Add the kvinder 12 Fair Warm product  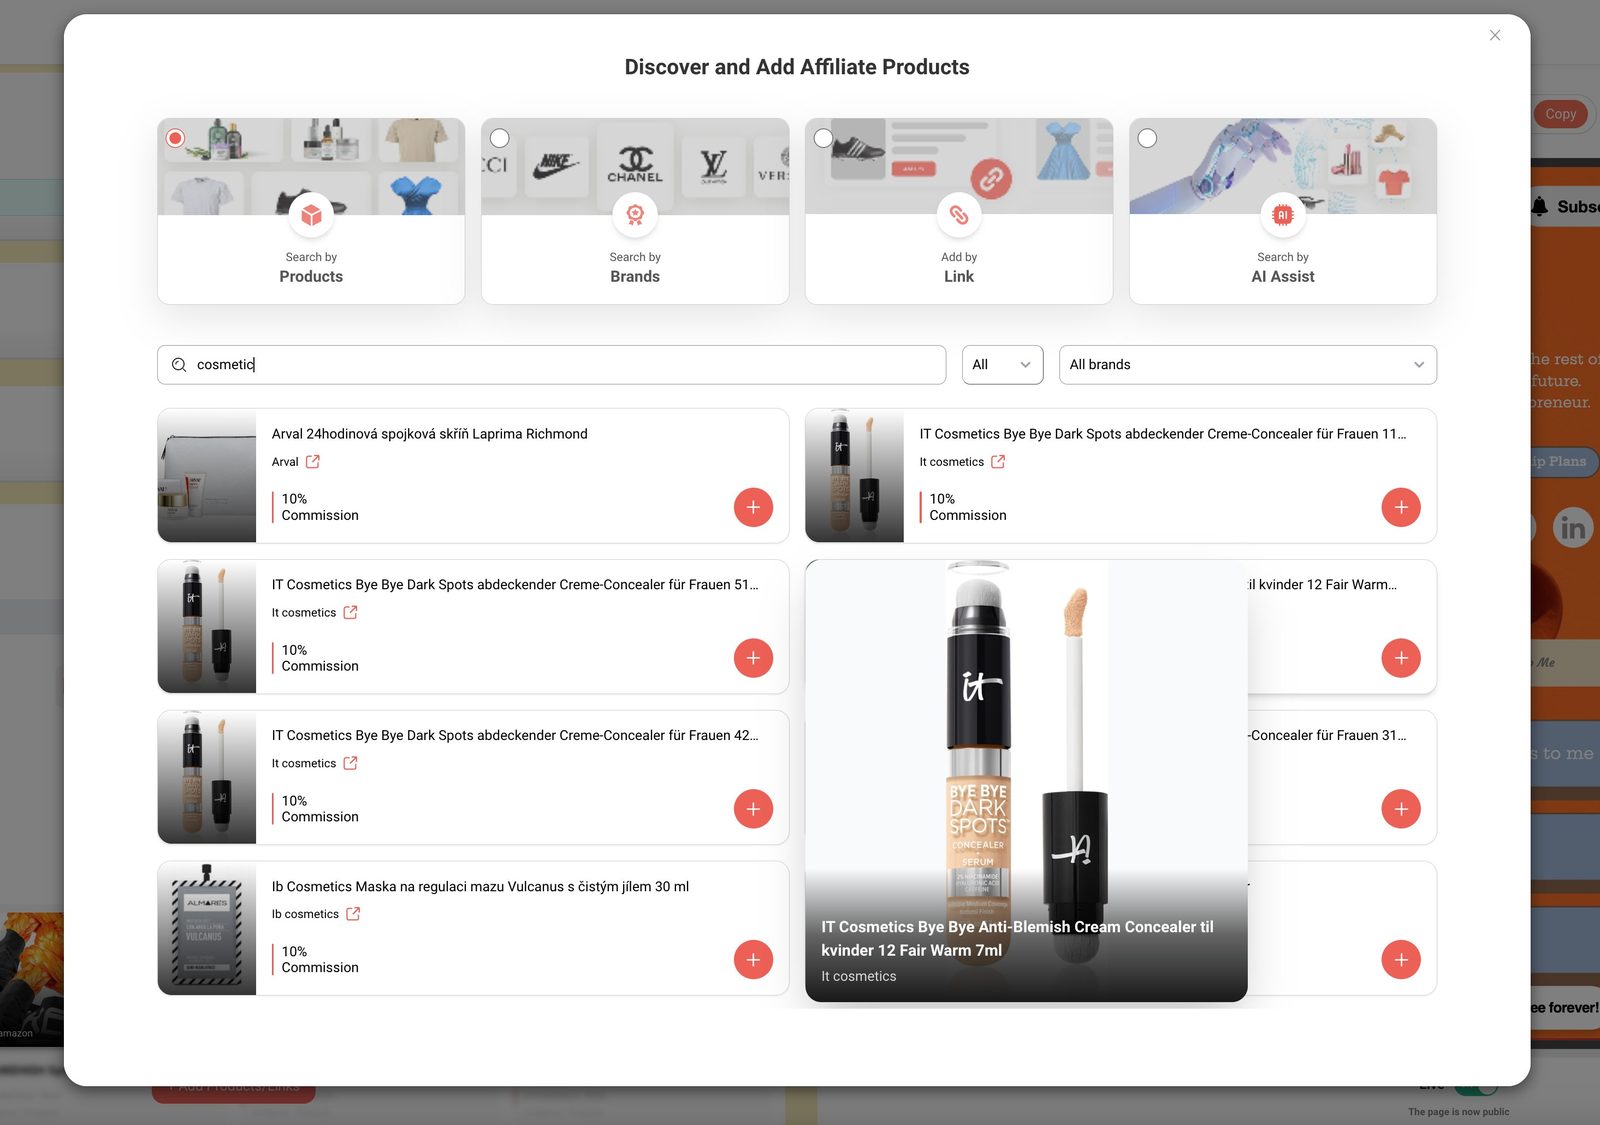point(1401,658)
